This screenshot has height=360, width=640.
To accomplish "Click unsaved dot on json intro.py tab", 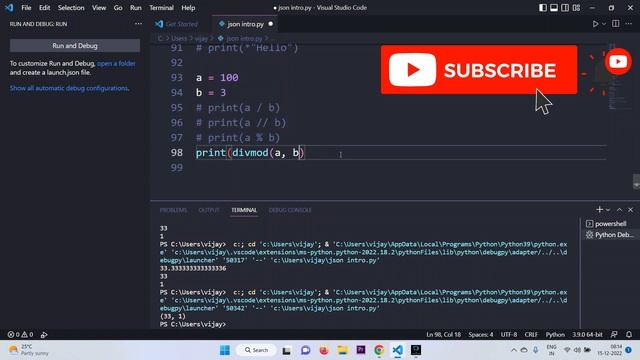I will click(x=271, y=24).
